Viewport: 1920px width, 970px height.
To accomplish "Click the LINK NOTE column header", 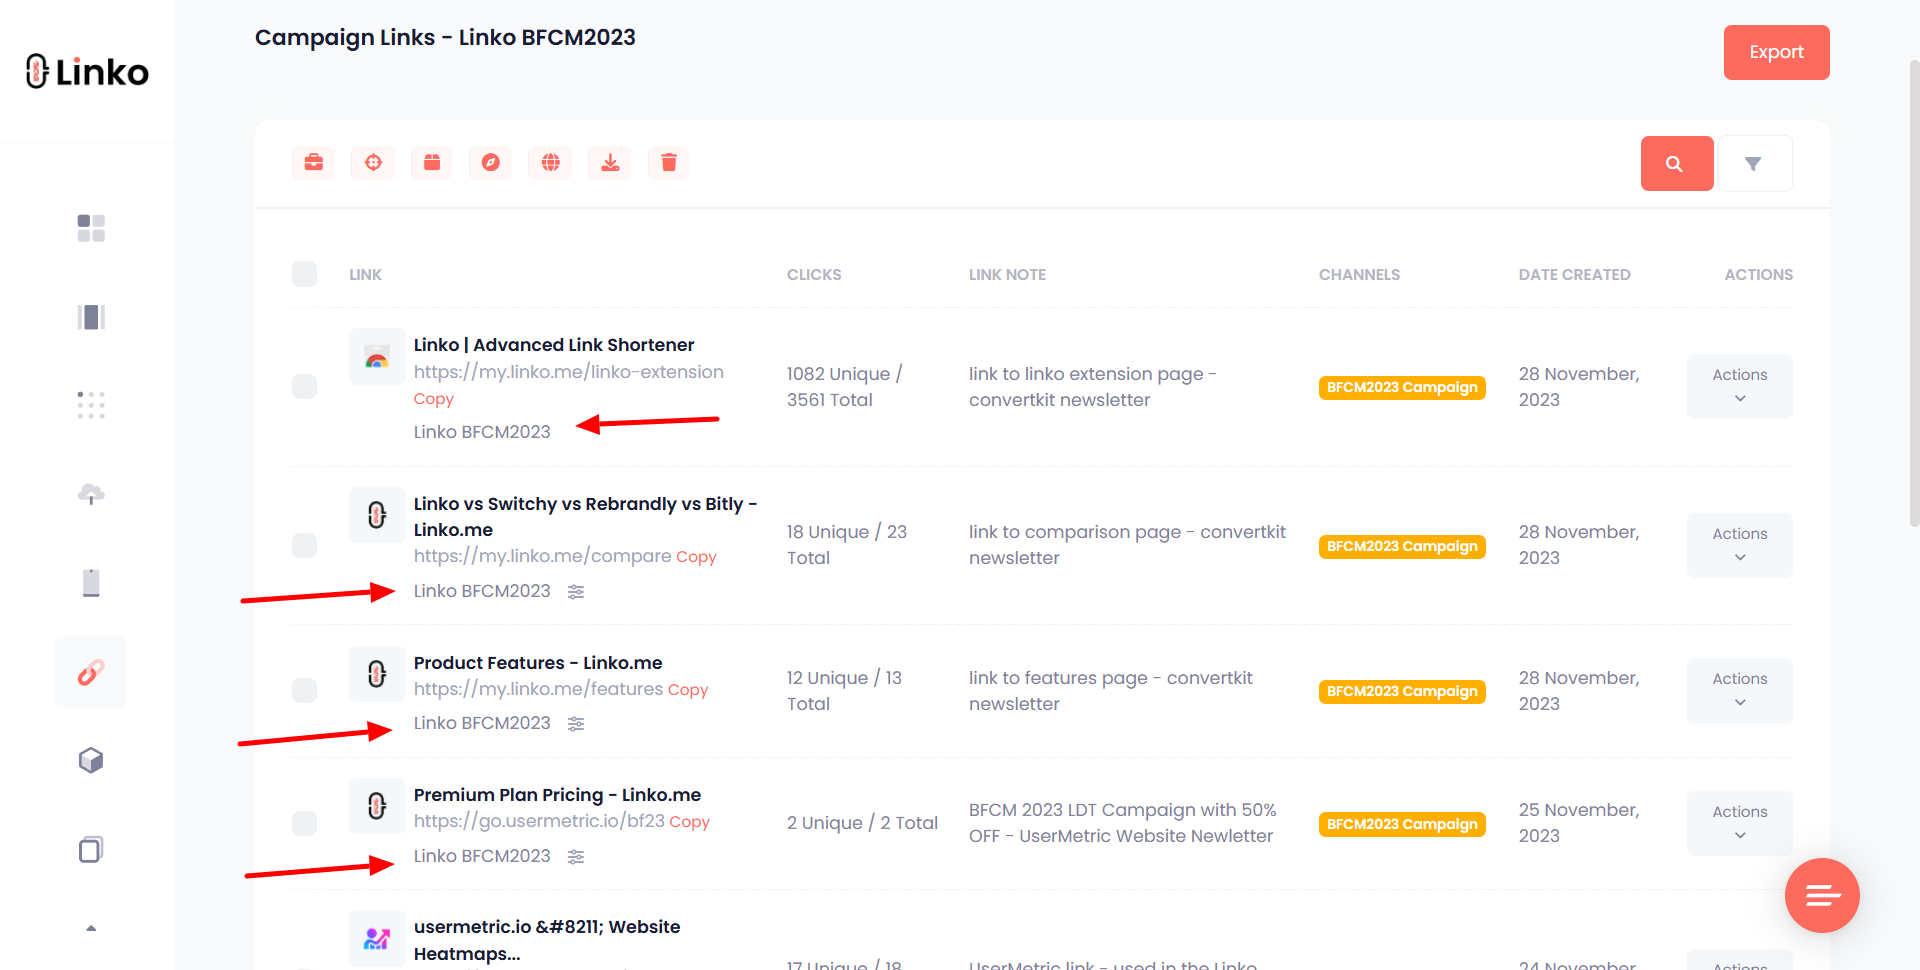I will pyautogui.click(x=1007, y=274).
